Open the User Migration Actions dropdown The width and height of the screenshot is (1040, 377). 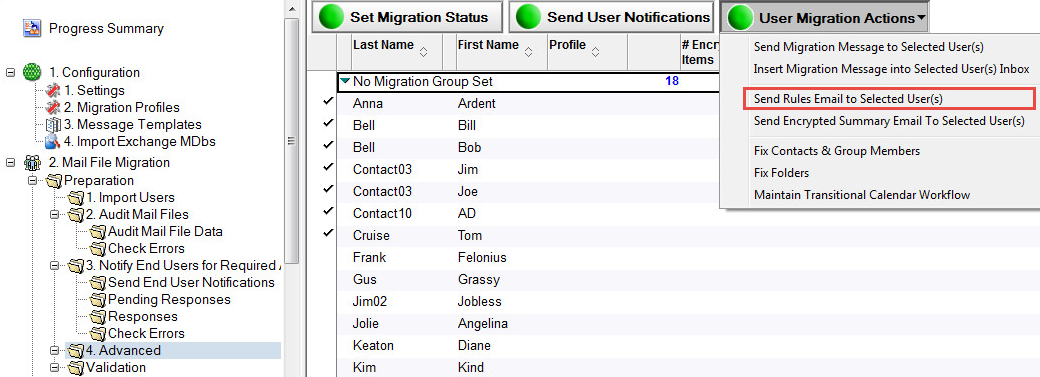pyautogui.click(x=825, y=18)
